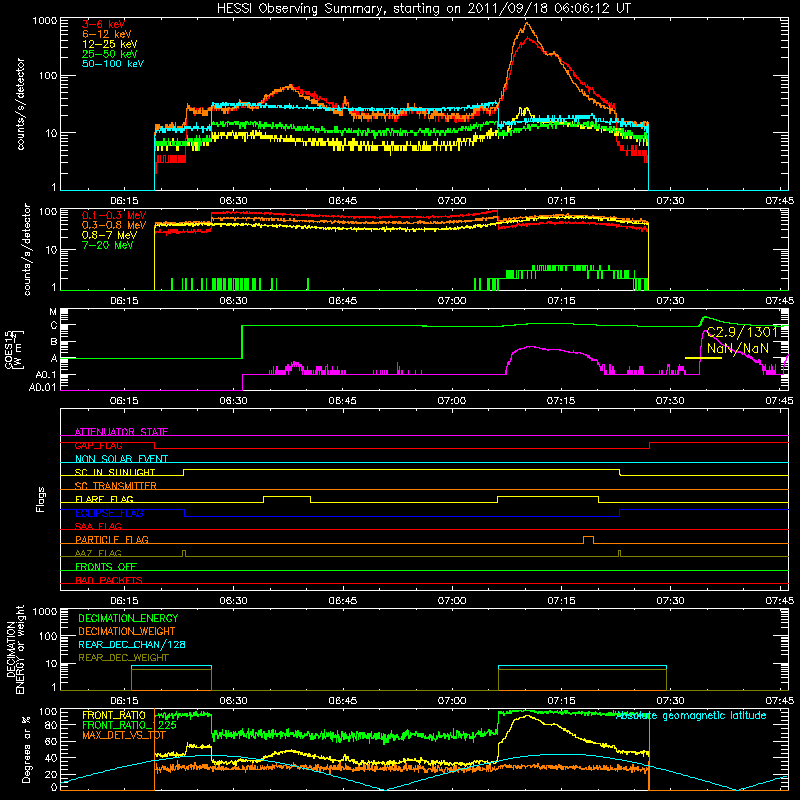Click the NaN/NaN annotation in GOES panel
The image size is (800, 800).
coord(738,348)
